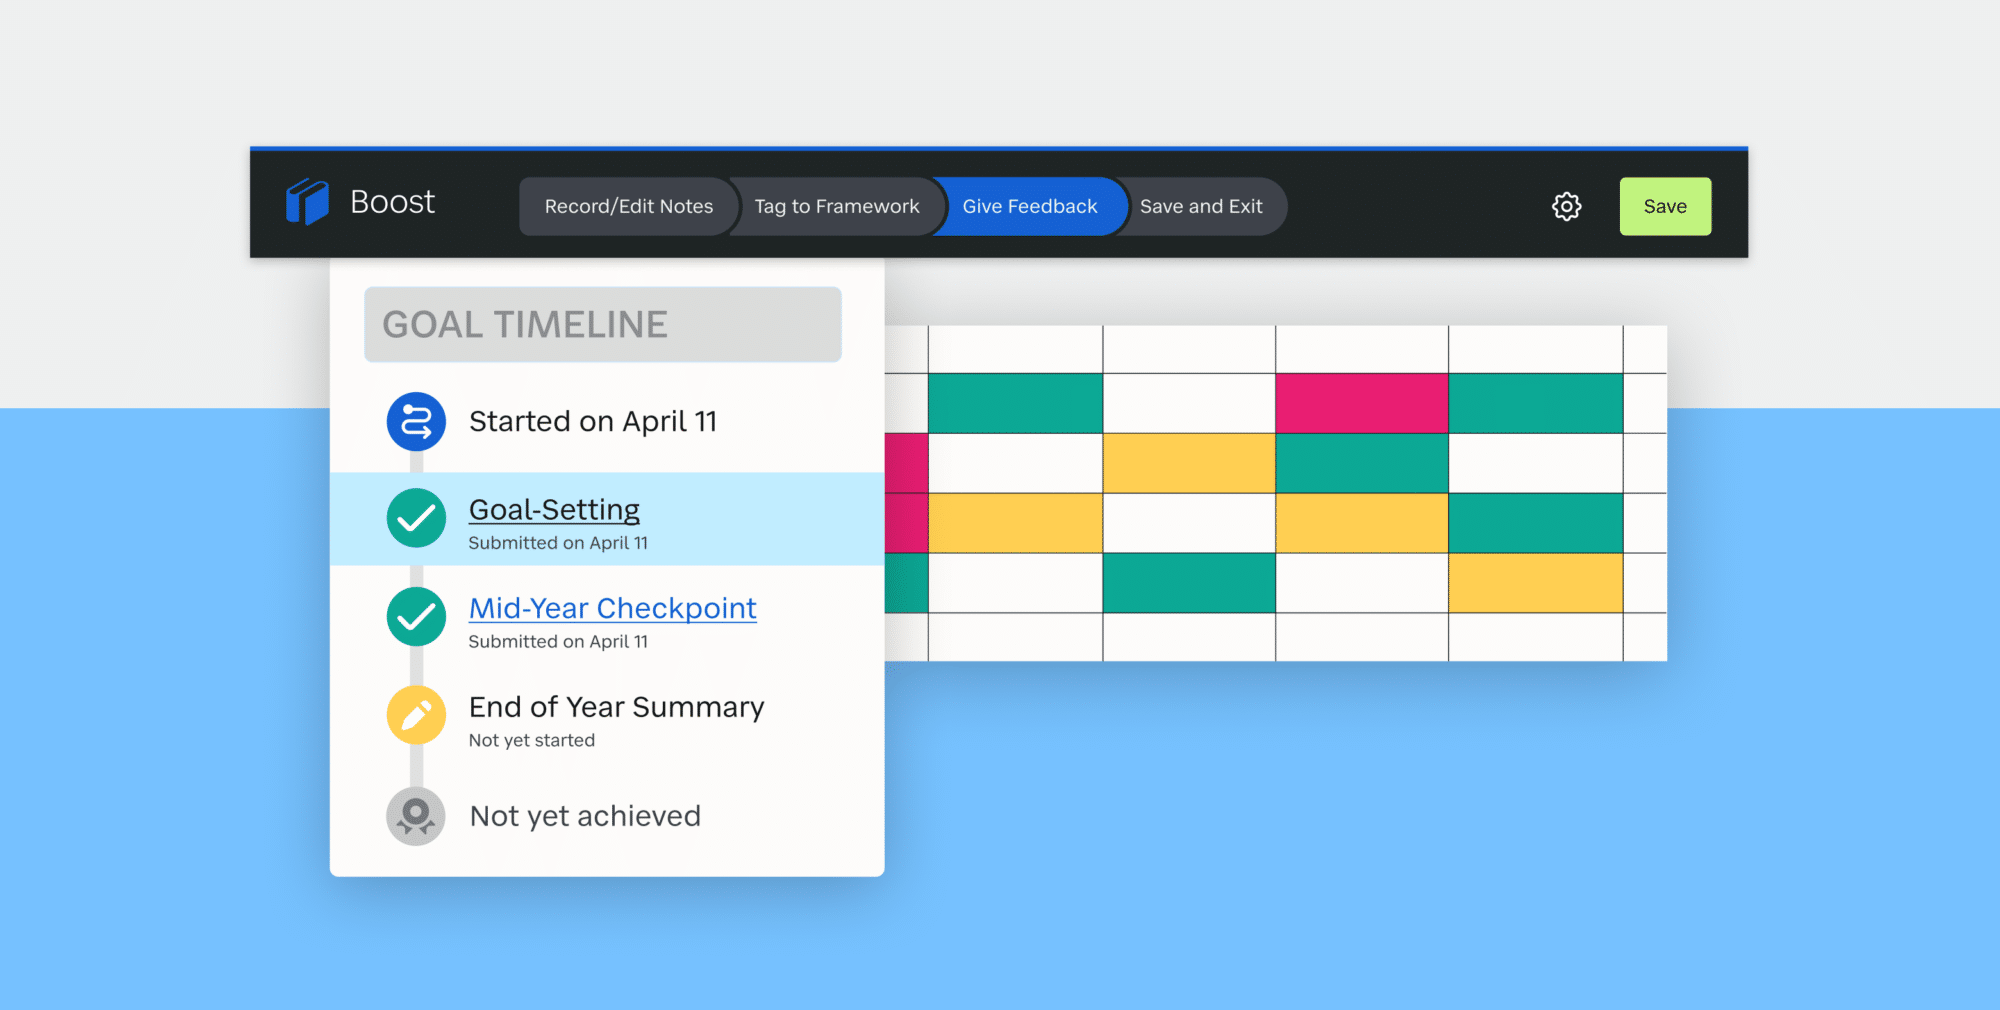The image size is (2000, 1010).
Task: Click the checkmark beside Mid-Year Checkpoint
Action: [x=415, y=617]
